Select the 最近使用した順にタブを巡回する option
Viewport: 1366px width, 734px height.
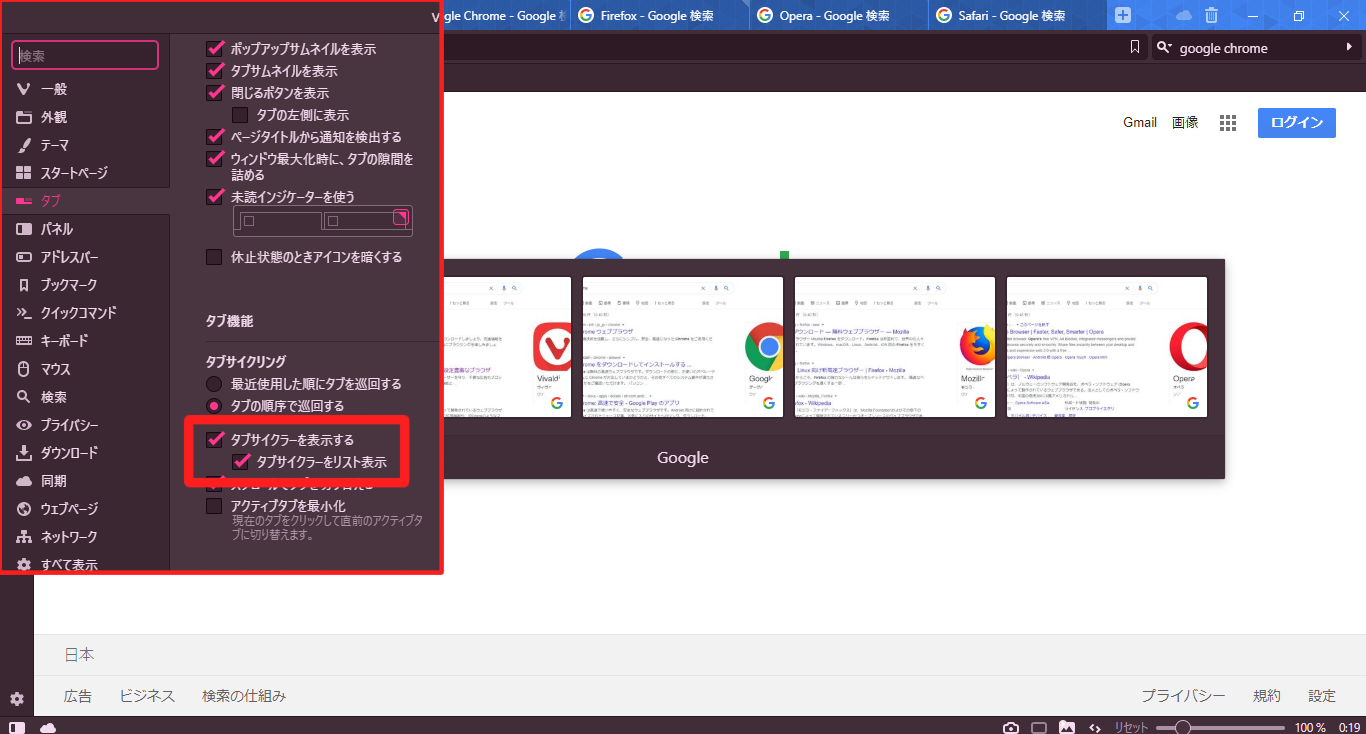click(214, 383)
